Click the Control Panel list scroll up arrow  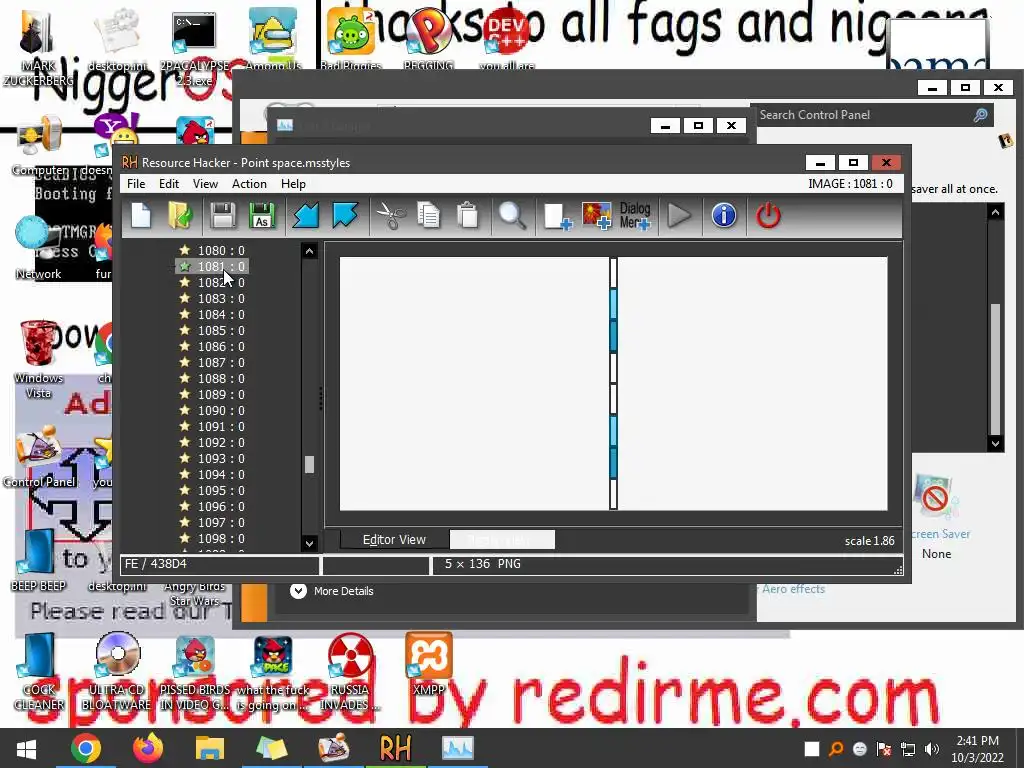pos(995,212)
